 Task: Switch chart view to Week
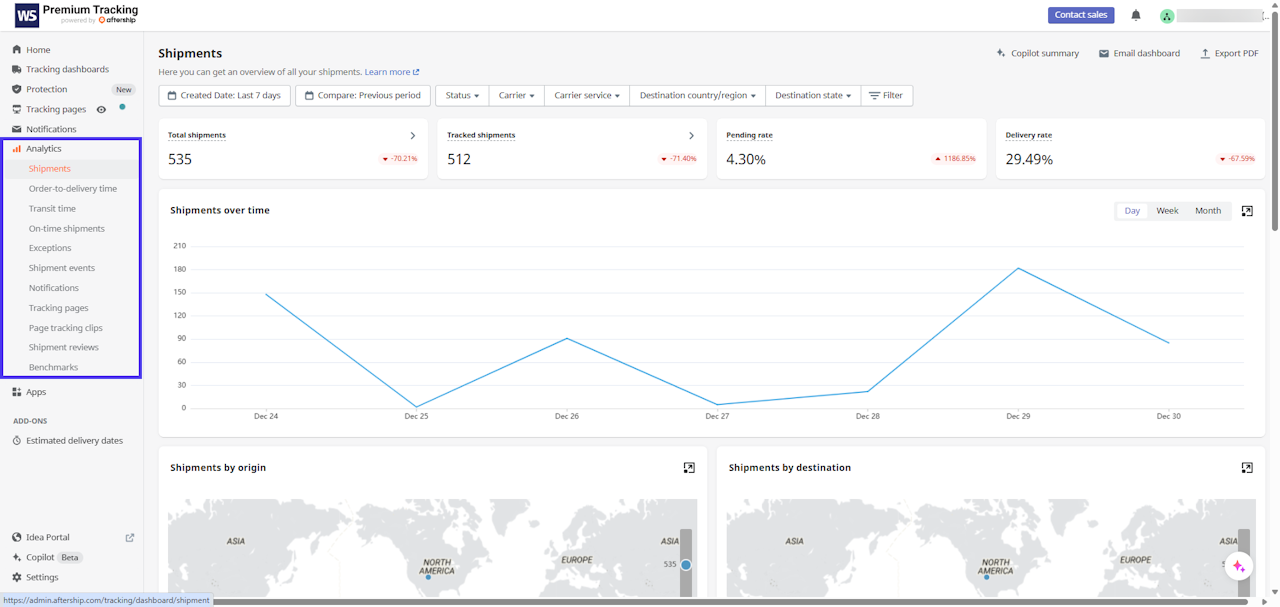pyautogui.click(x=1167, y=211)
